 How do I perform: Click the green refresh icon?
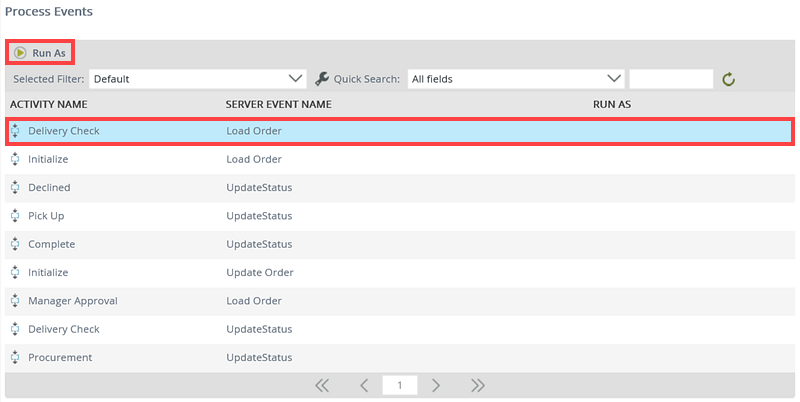point(729,79)
